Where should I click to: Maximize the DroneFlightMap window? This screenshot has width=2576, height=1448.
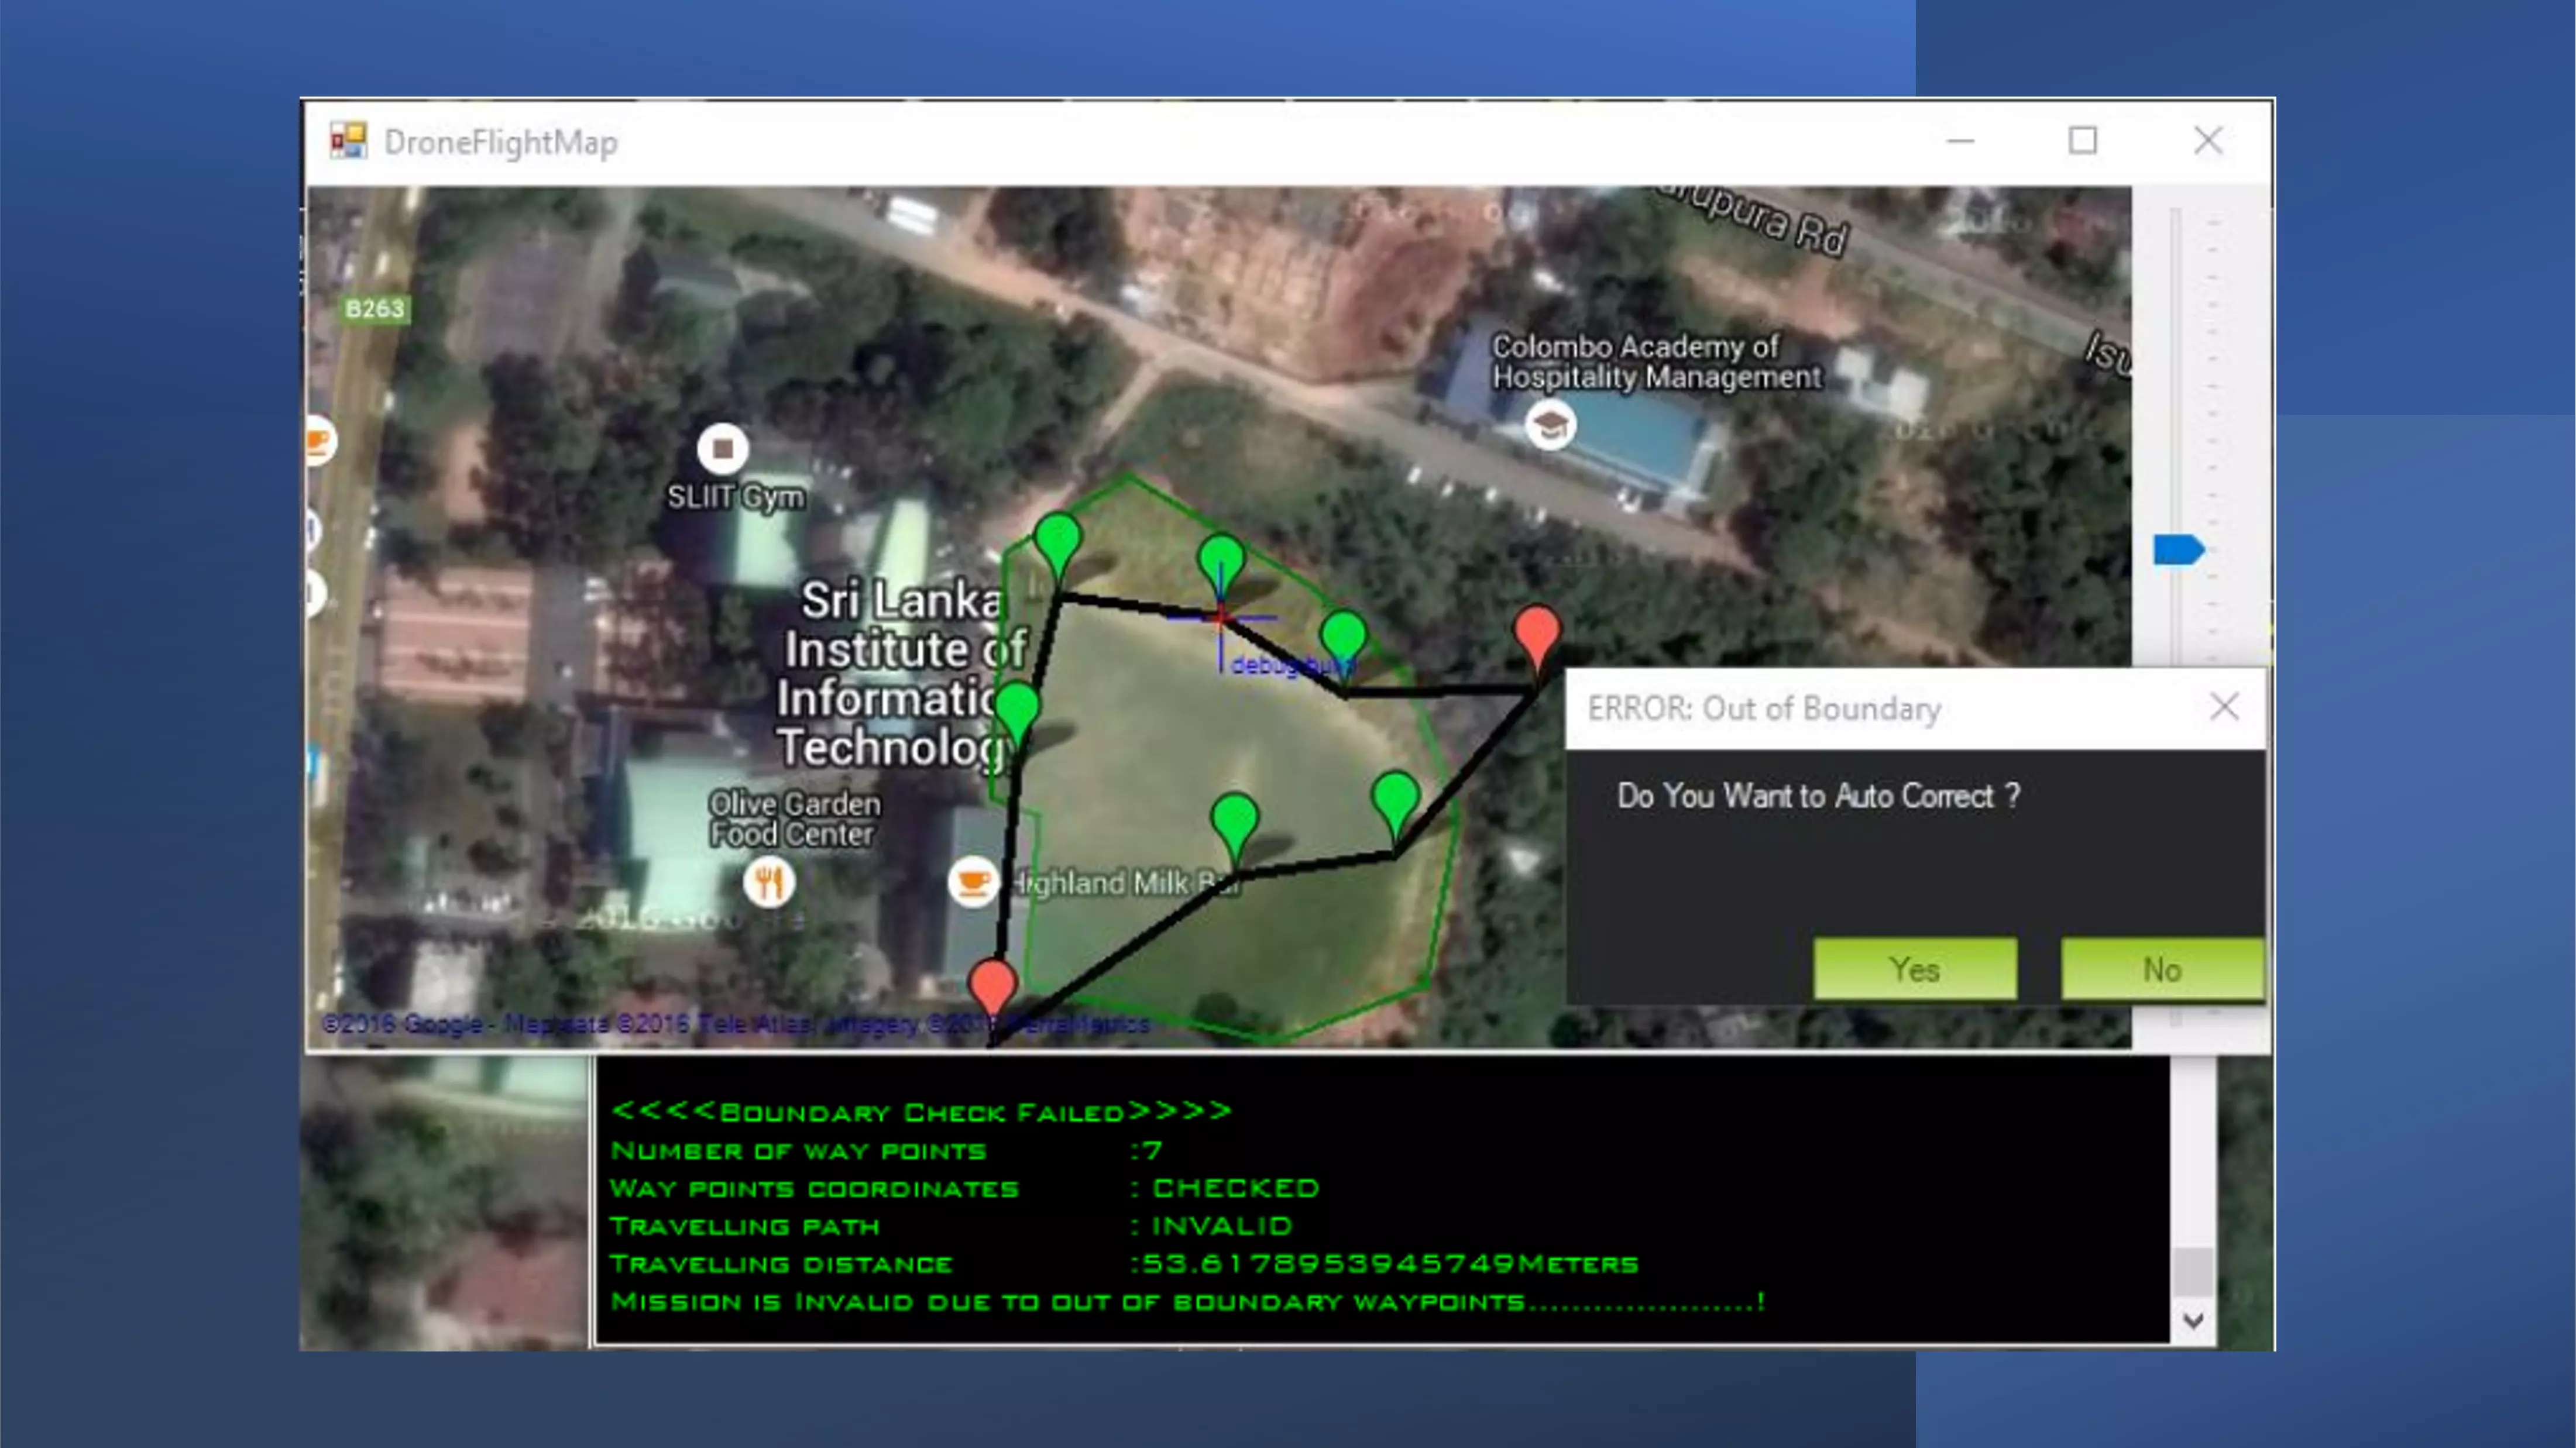pyautogui.click(x=2083, y=141)
